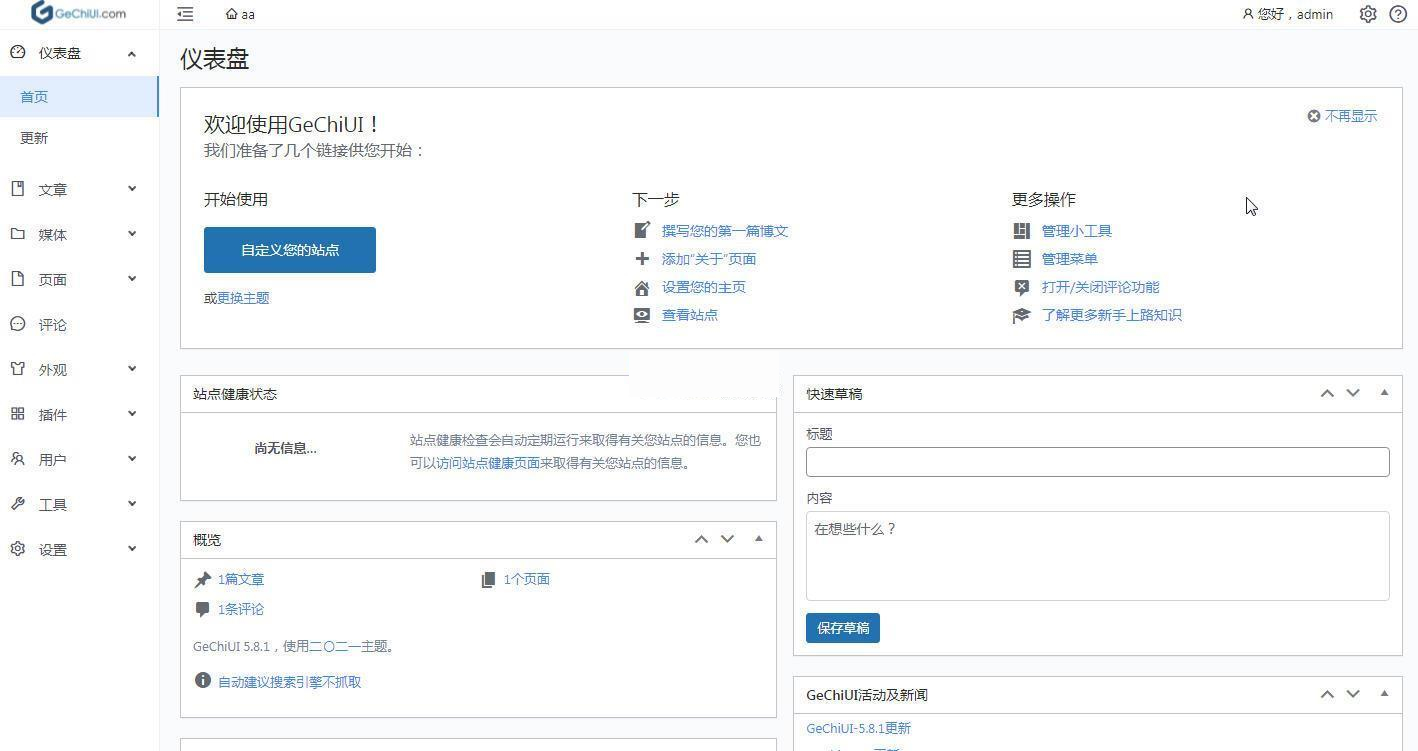Open the 1条评论 link
Image resolution: width=1418 pixels, height=751 pixels.
pyautogui.click(x=241, y=609)
